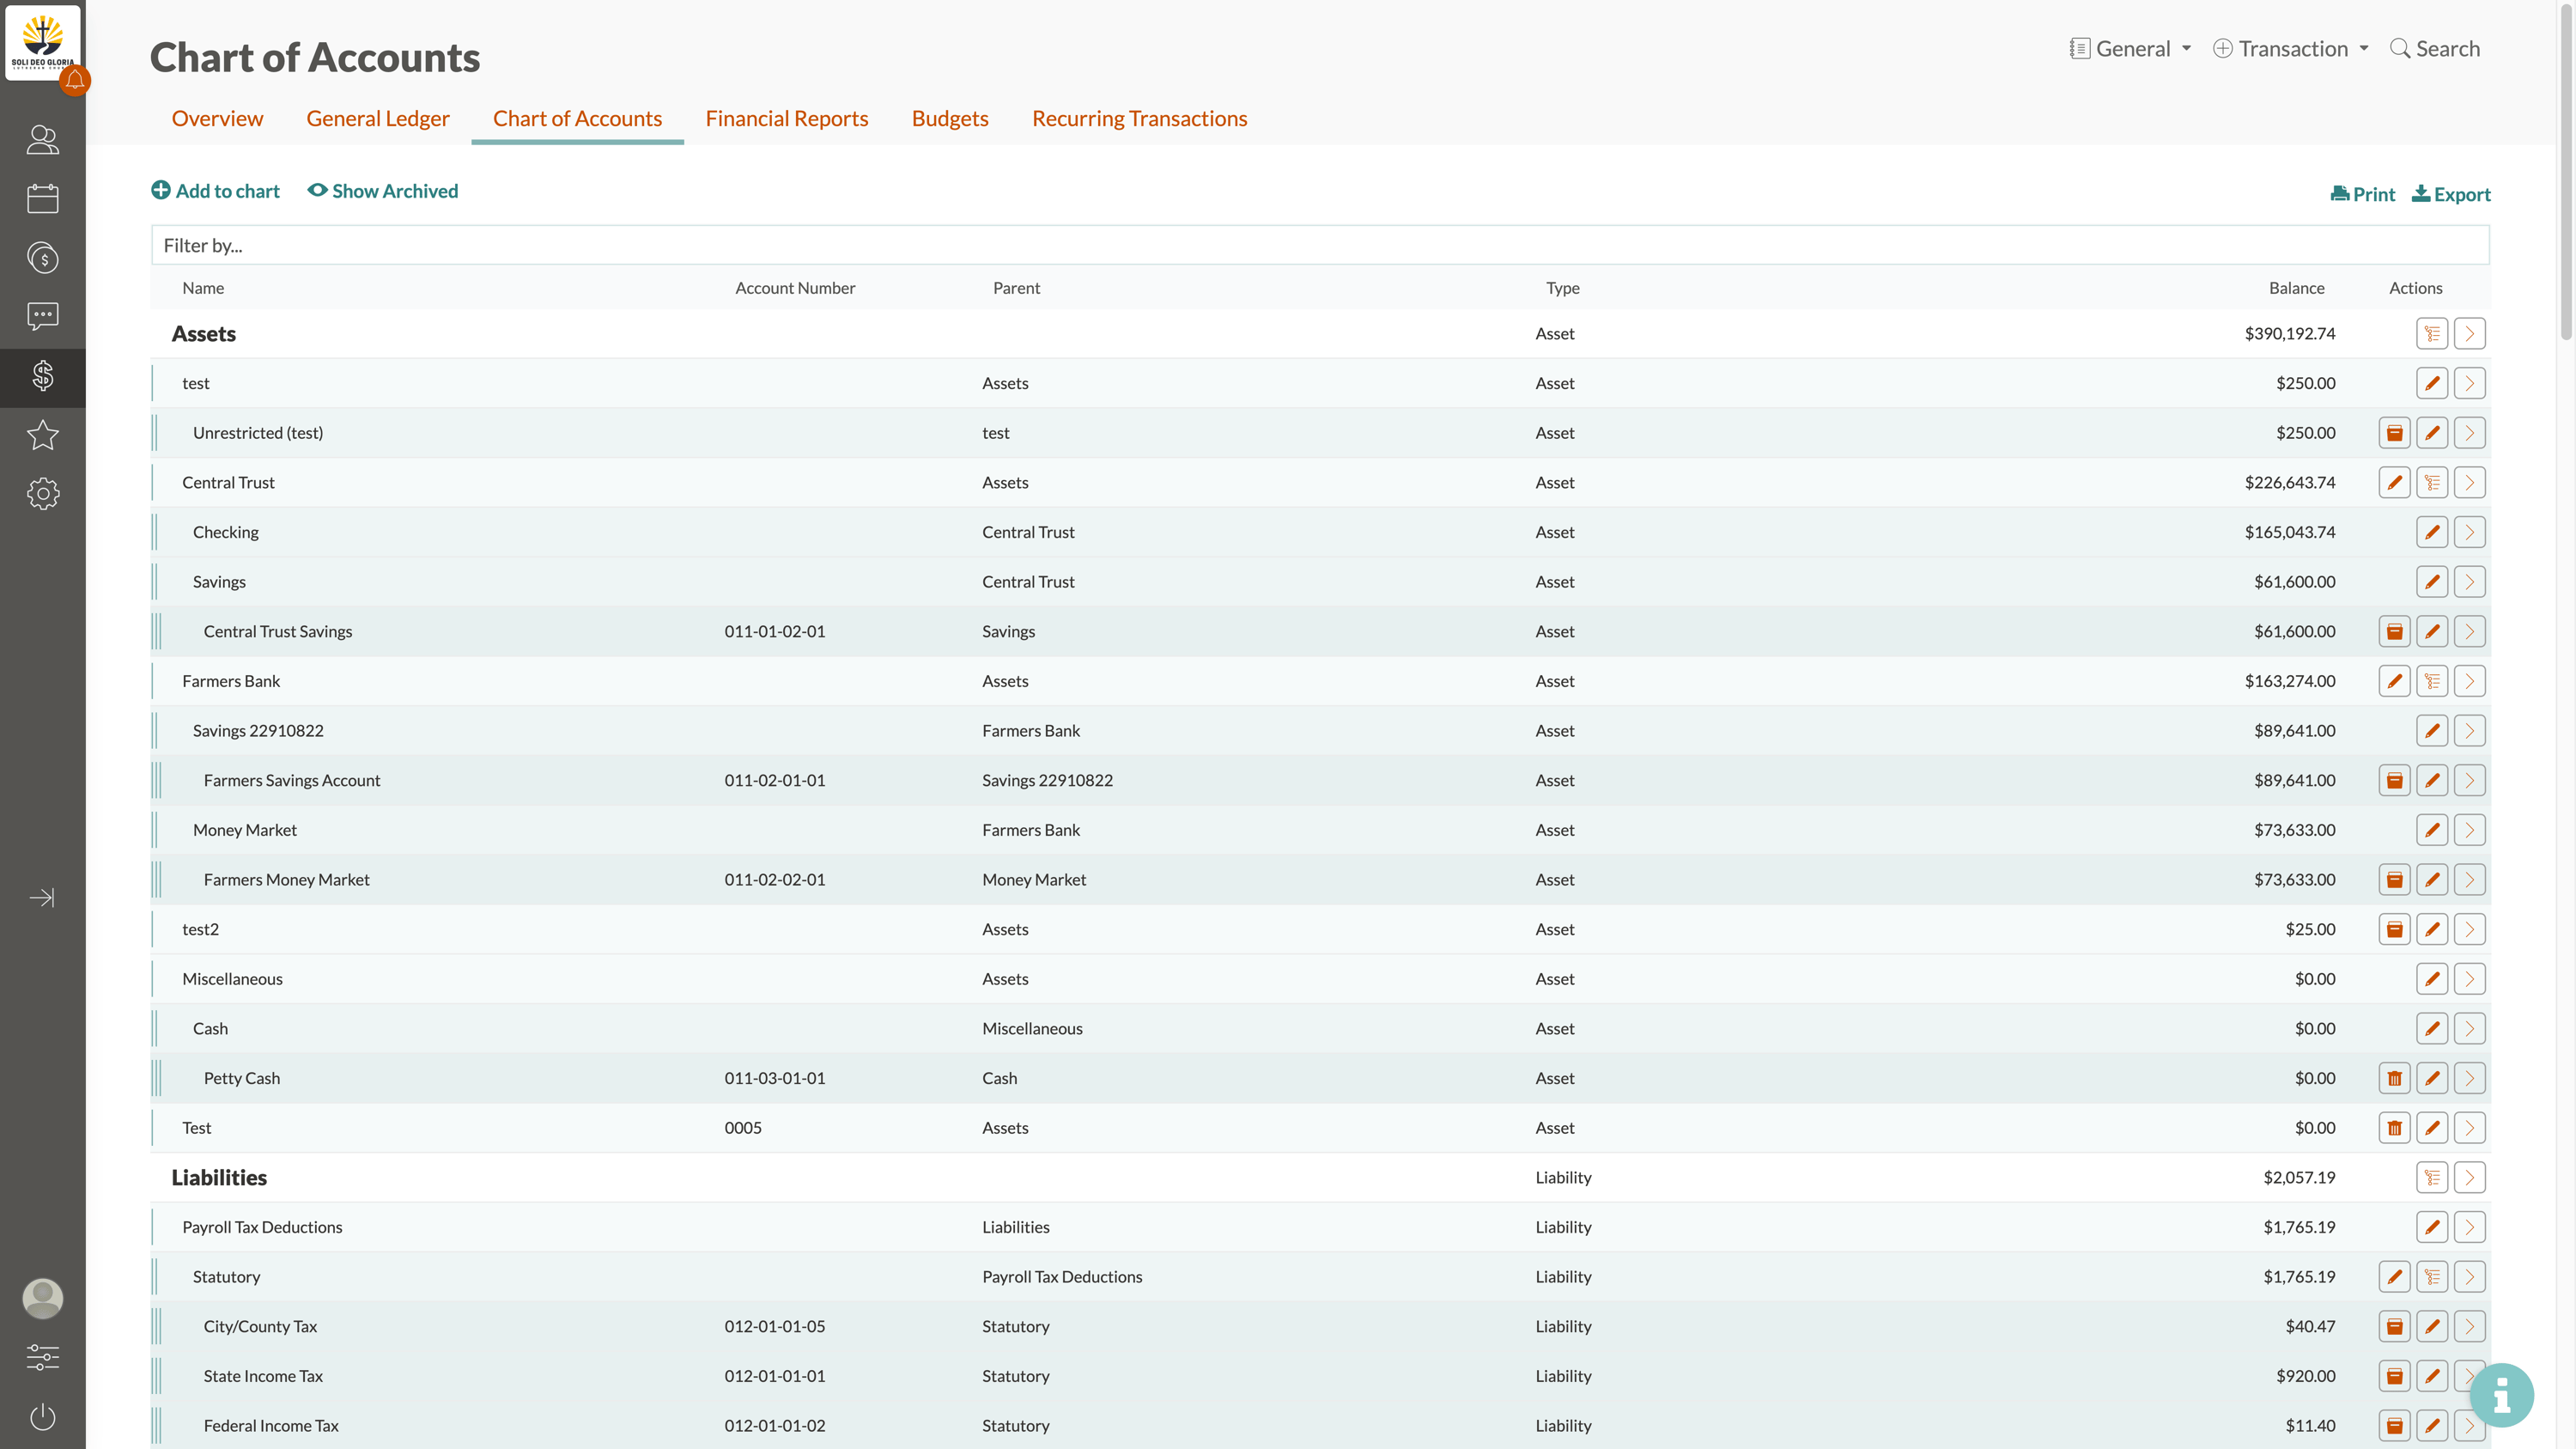This screenshot has height=1449, width=2576.
Task: Toggle Show Archived accounts
Action: (382, 191)
